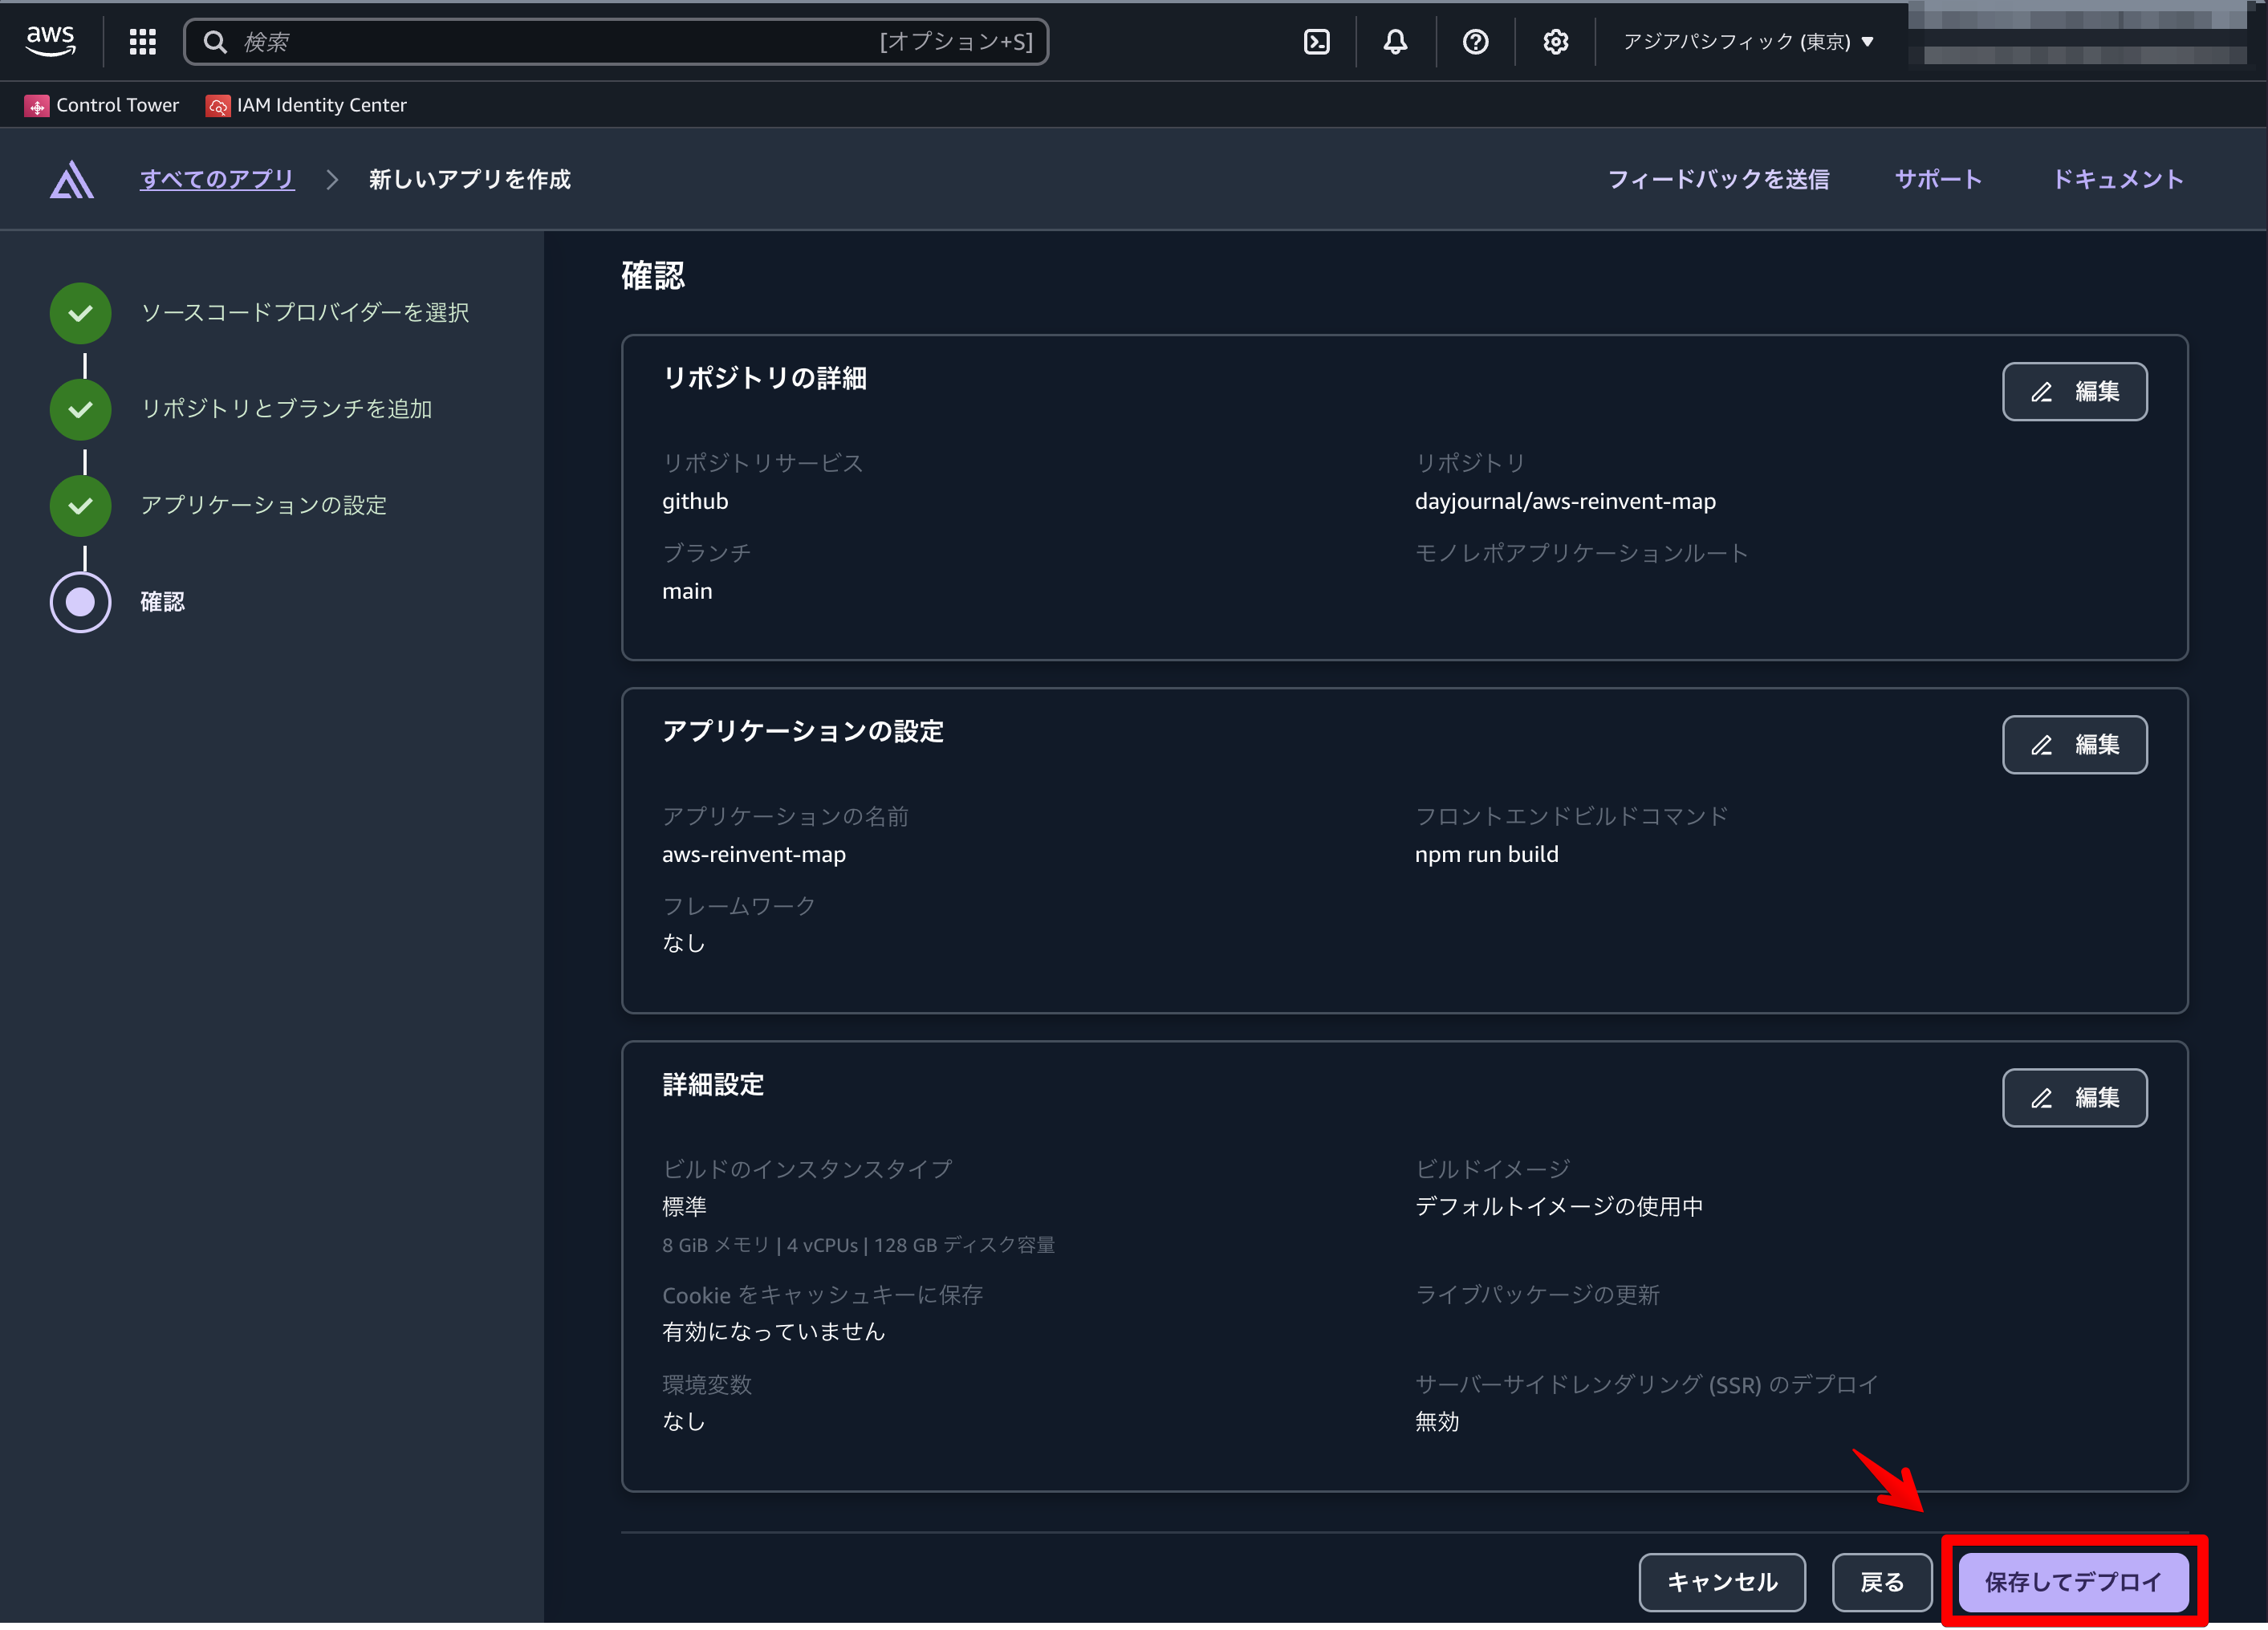
Task: Edit the アプリケーションの設定 section
Action: [x=2074, y=745]
